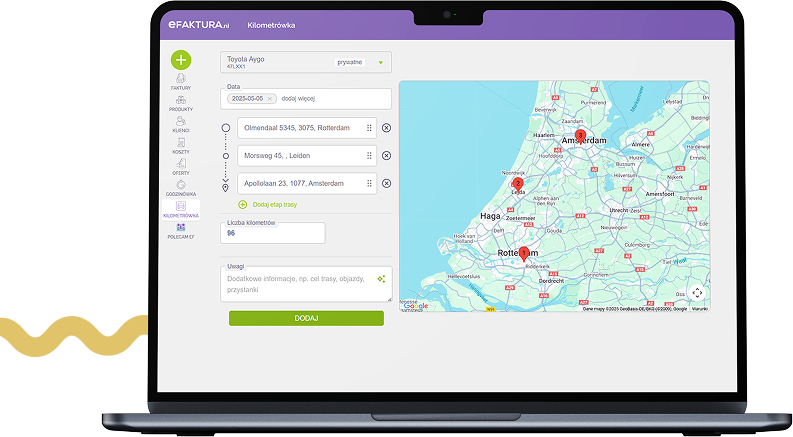The width and height of the screenshot is (793, 437).
Task: Go to Produkty in the sidebar
Action: click(180, 102)
